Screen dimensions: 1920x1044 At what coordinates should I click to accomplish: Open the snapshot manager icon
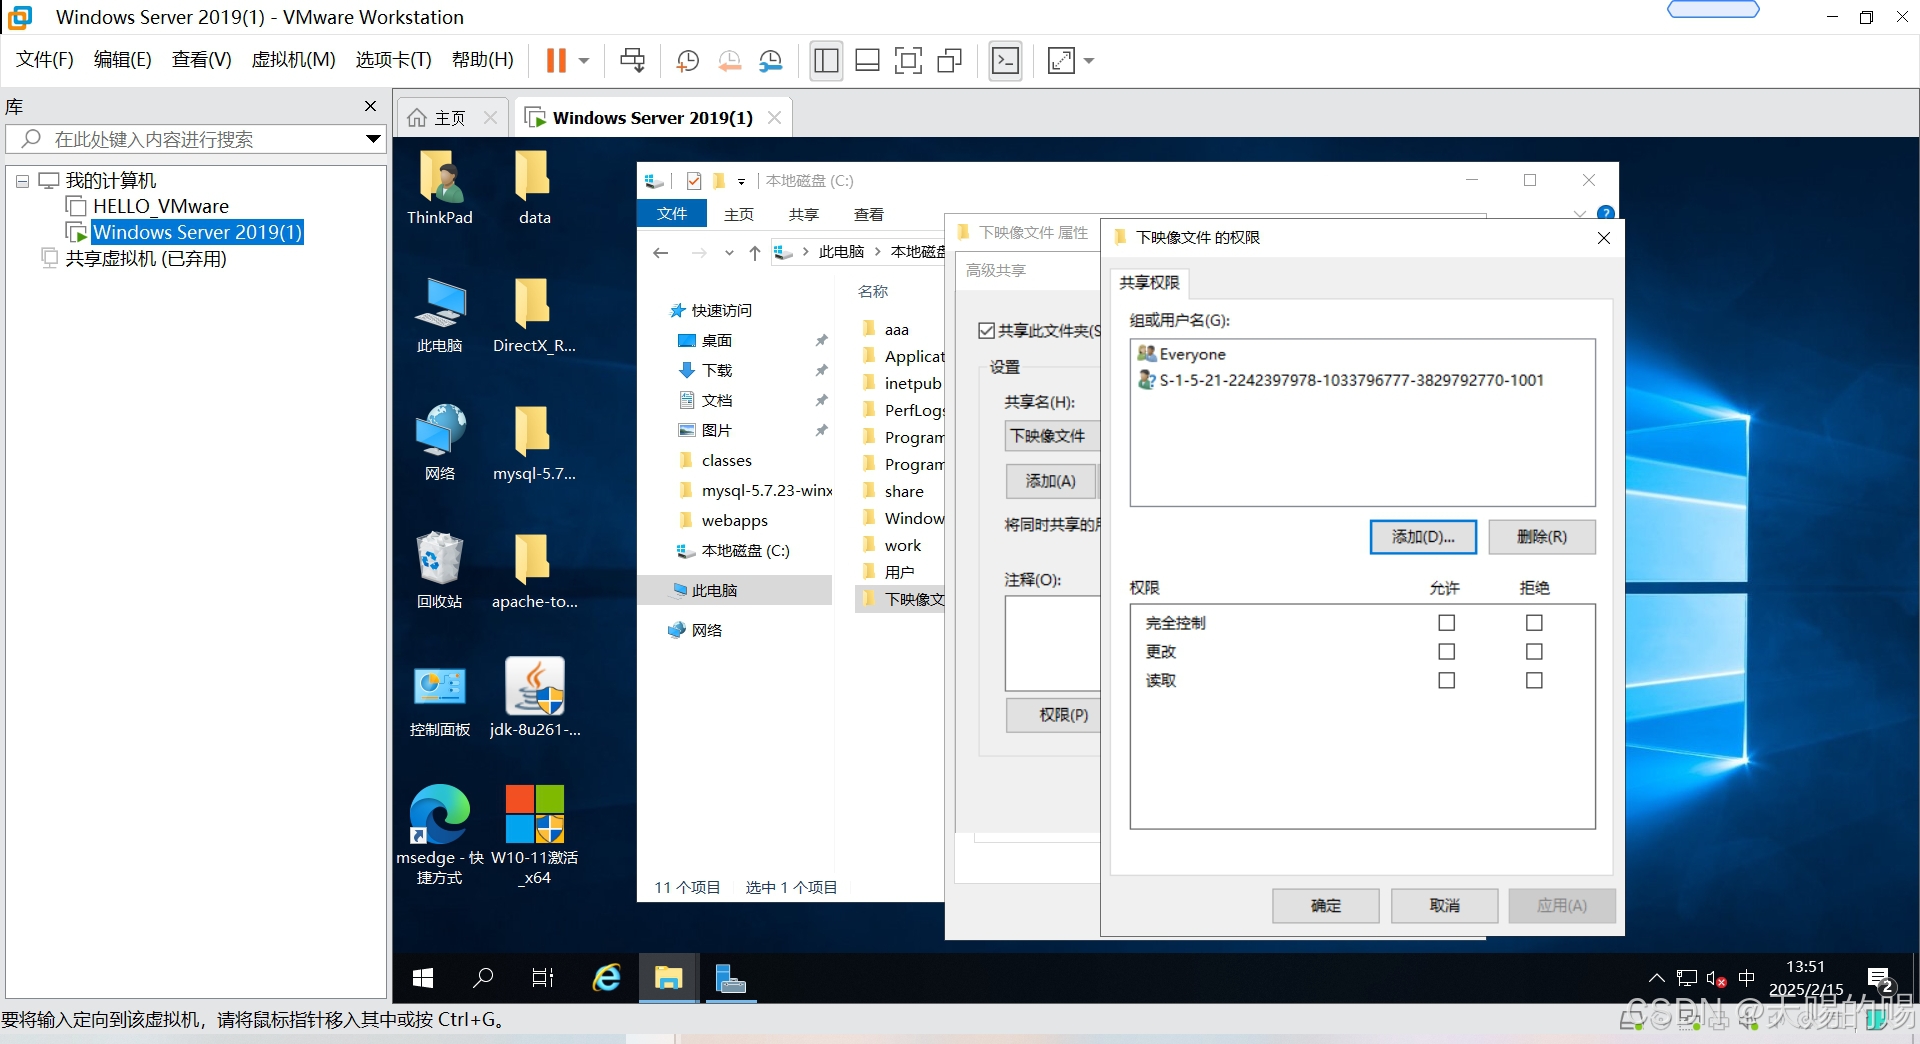click(x=771, y=61)
